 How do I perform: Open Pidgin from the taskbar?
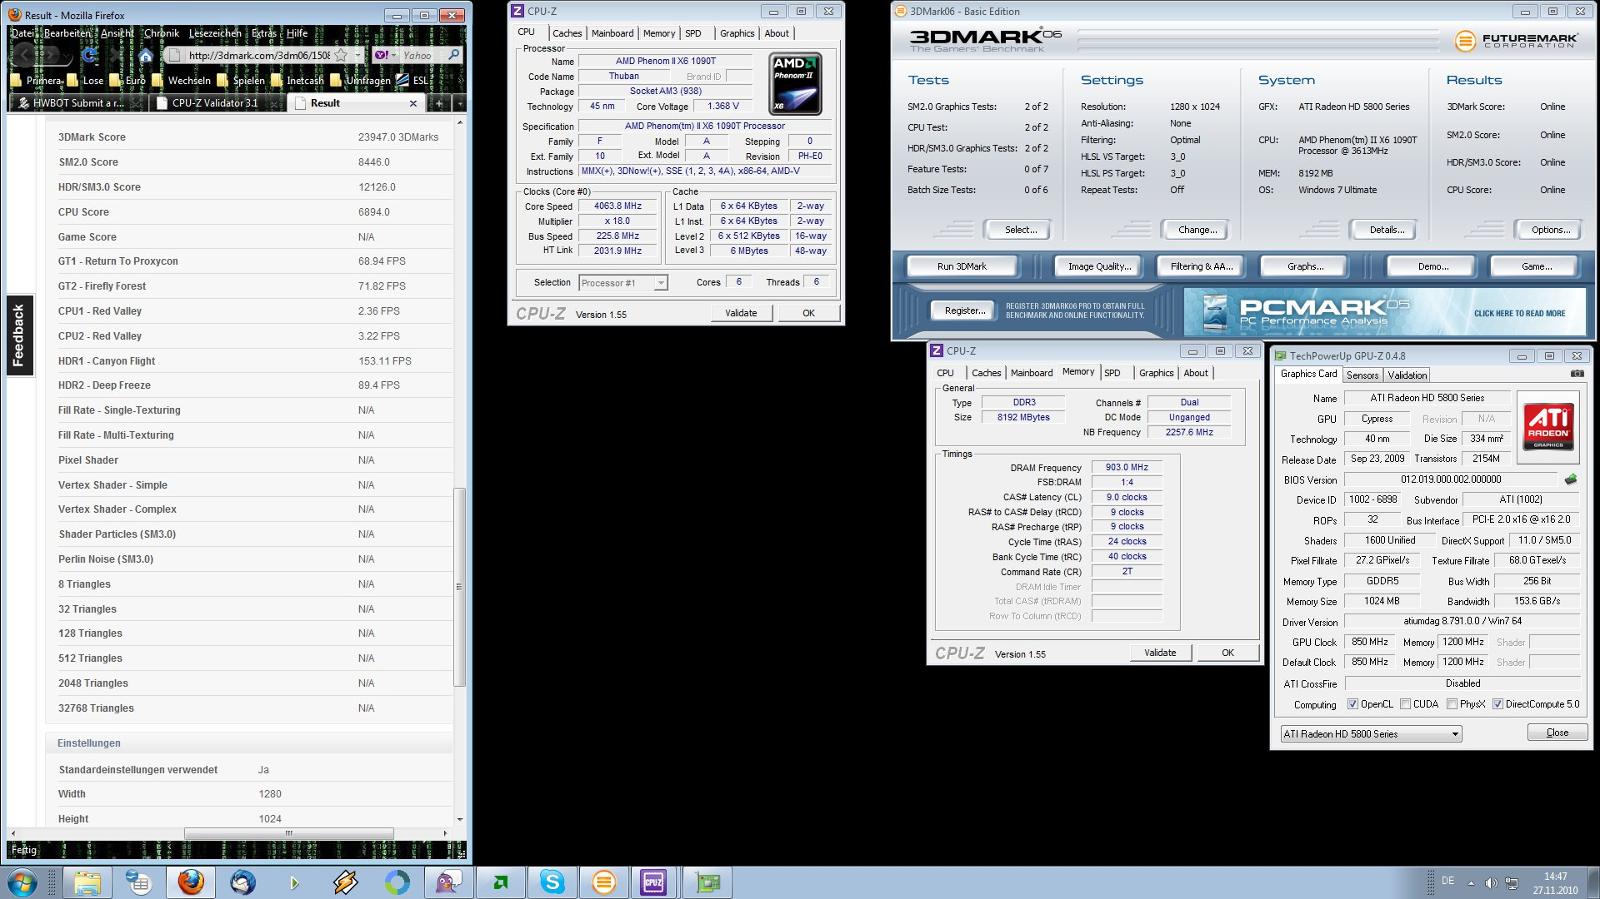click(x=449, y=883)
